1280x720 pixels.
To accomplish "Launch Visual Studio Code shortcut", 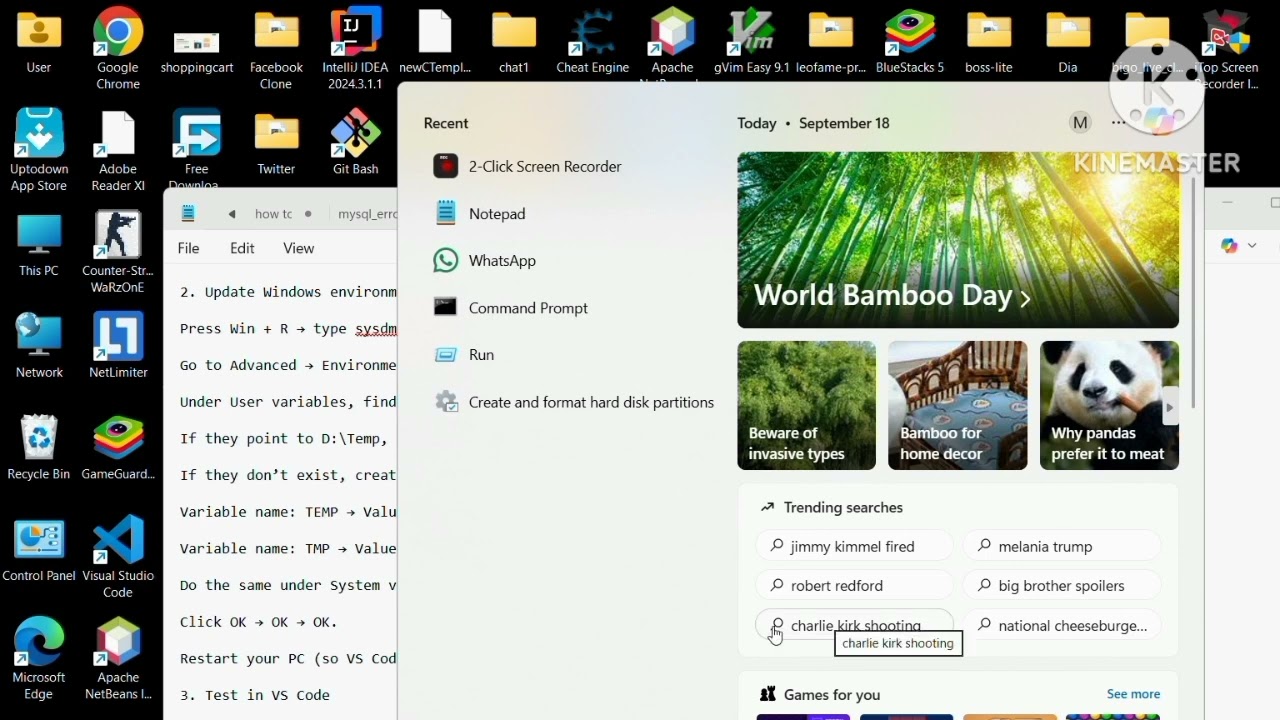I will coord(118,557).
